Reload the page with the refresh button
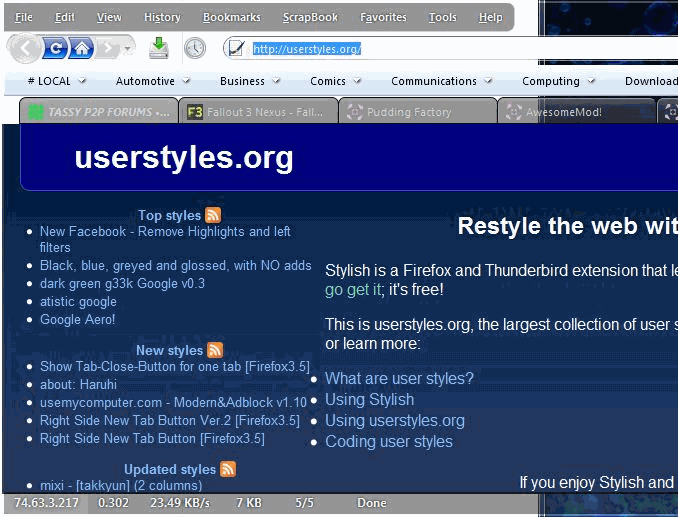 (x=55, y=48)
